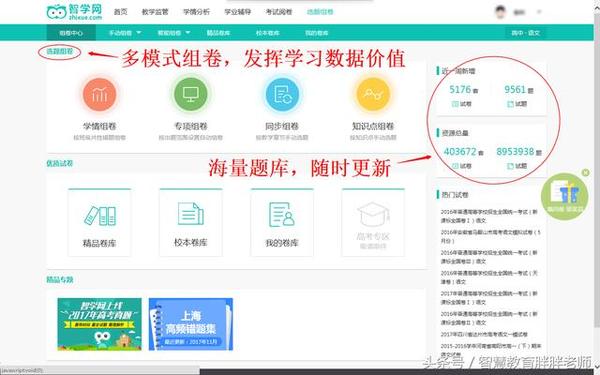Click the 403672 total papers count
This screenshot has height=375, width=600.
click(460, 152)
